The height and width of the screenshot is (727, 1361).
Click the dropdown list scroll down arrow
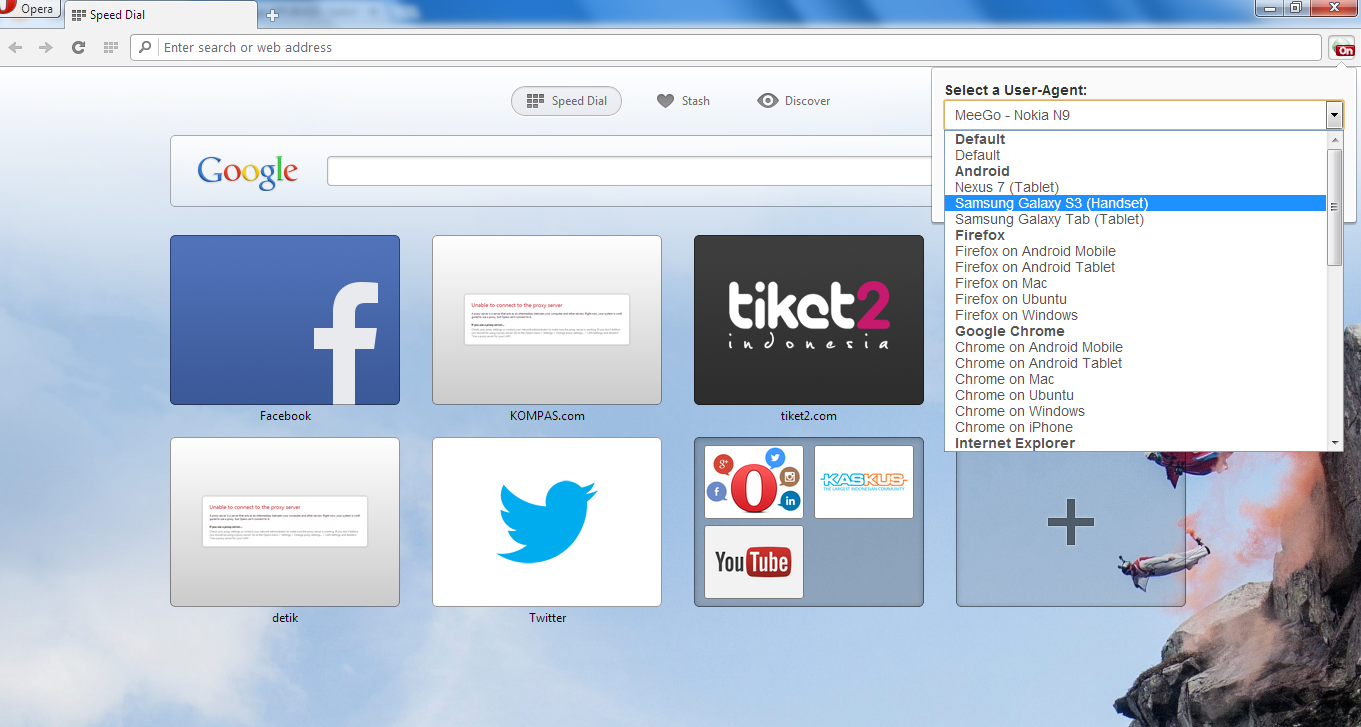[x=1334, y=442]
